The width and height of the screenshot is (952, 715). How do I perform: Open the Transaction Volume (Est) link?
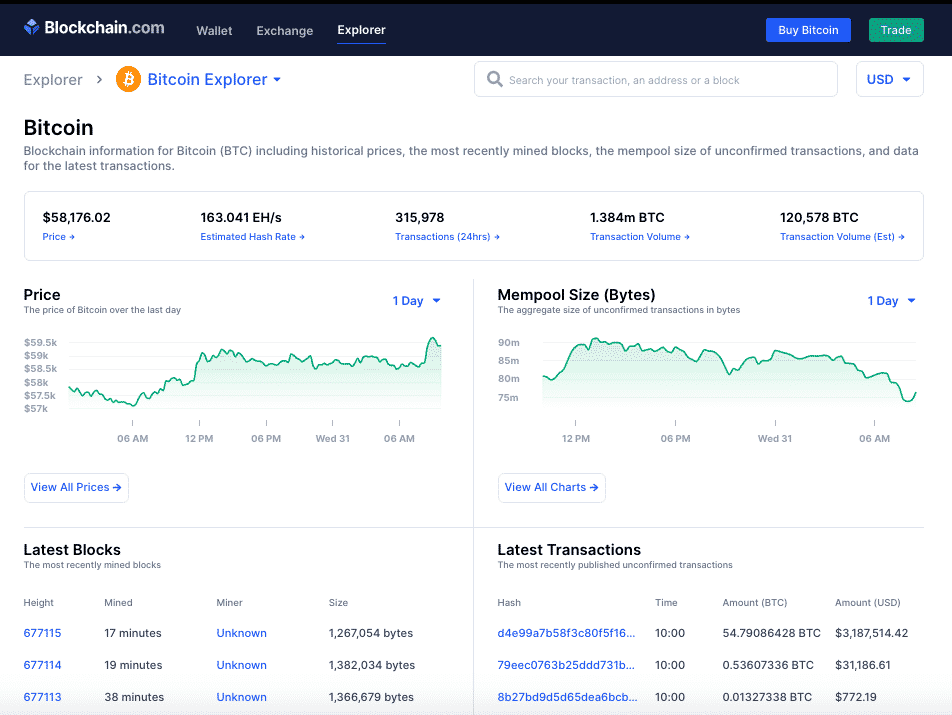842,237
